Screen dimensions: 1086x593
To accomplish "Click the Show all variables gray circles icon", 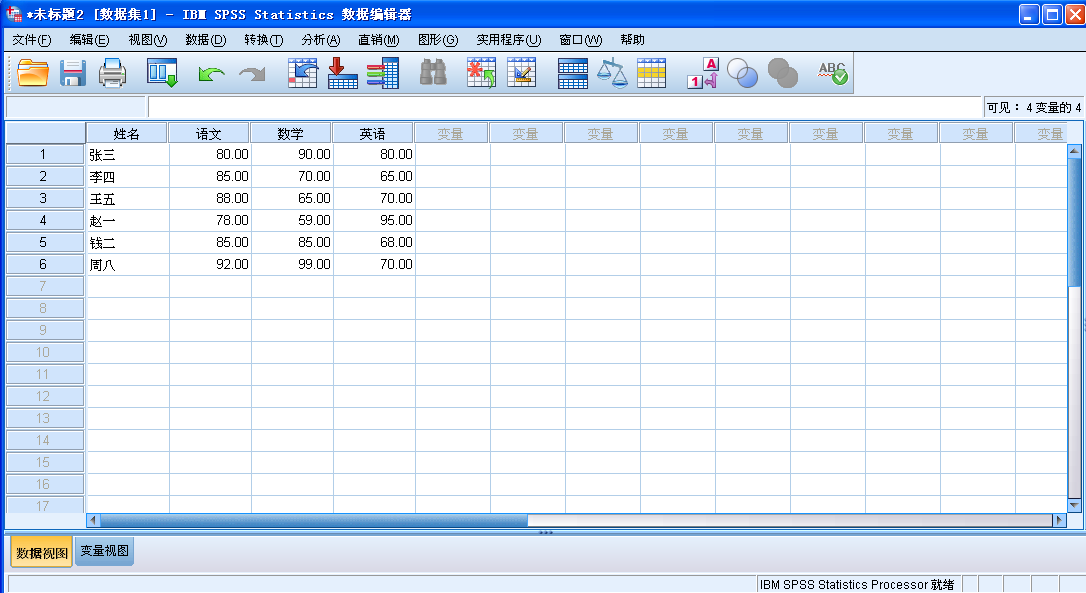I will pos(783,73).
